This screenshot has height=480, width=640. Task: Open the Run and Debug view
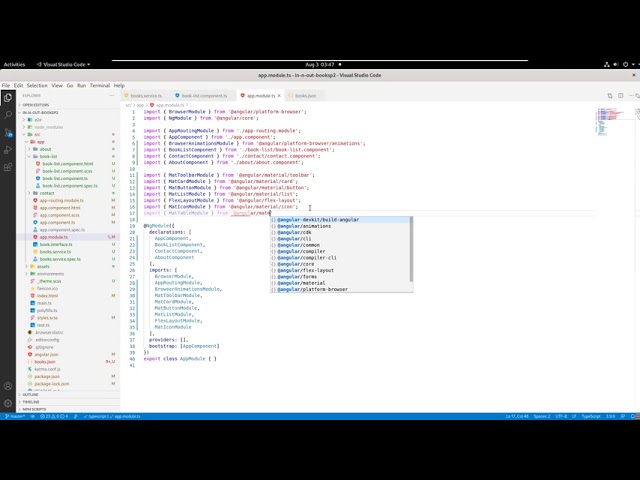coord(8,150)
